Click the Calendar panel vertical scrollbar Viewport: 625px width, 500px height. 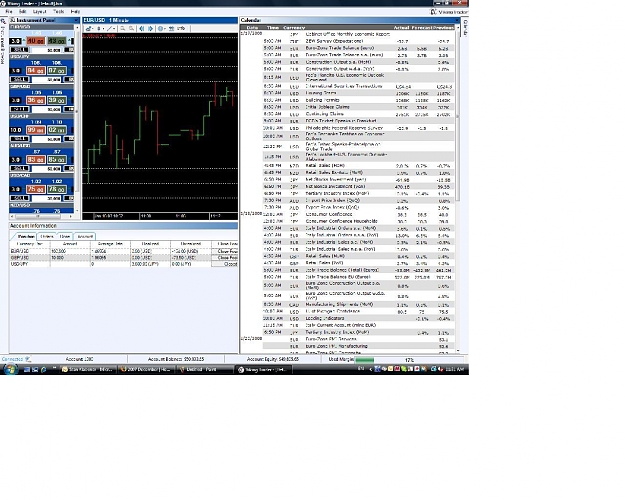[x=458, y=187]
